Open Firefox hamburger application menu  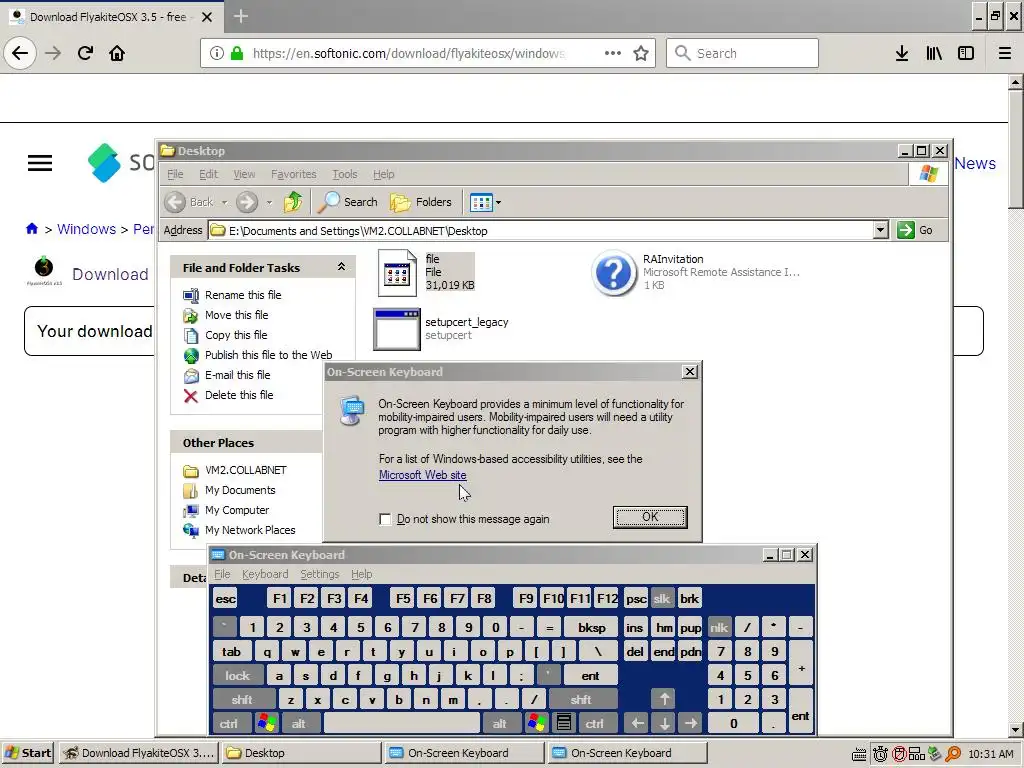coord(1004,53)
